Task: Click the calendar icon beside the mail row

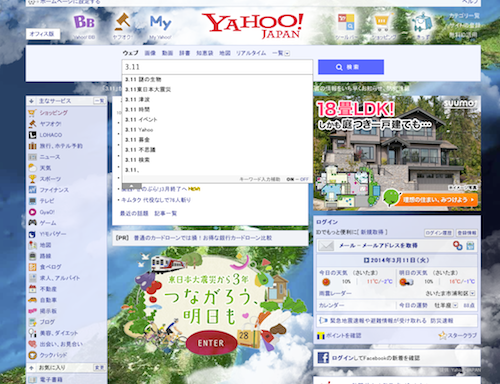Action: coord(470,246)
